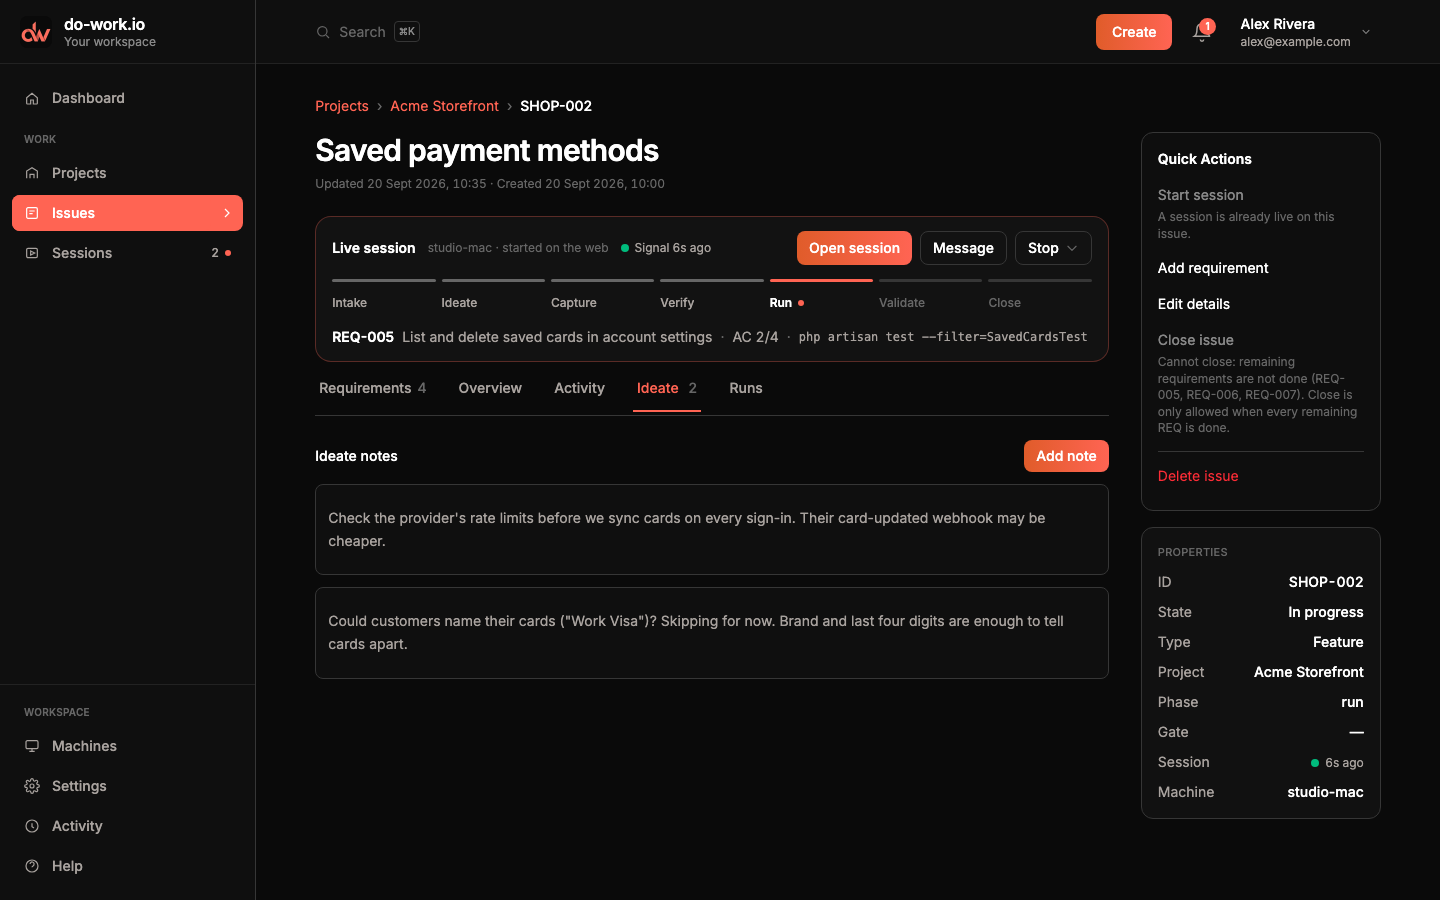This screenshot has height=900, width=1440.
Task: Expand the Issues chevron in sidebar
Action: [227, 213]
